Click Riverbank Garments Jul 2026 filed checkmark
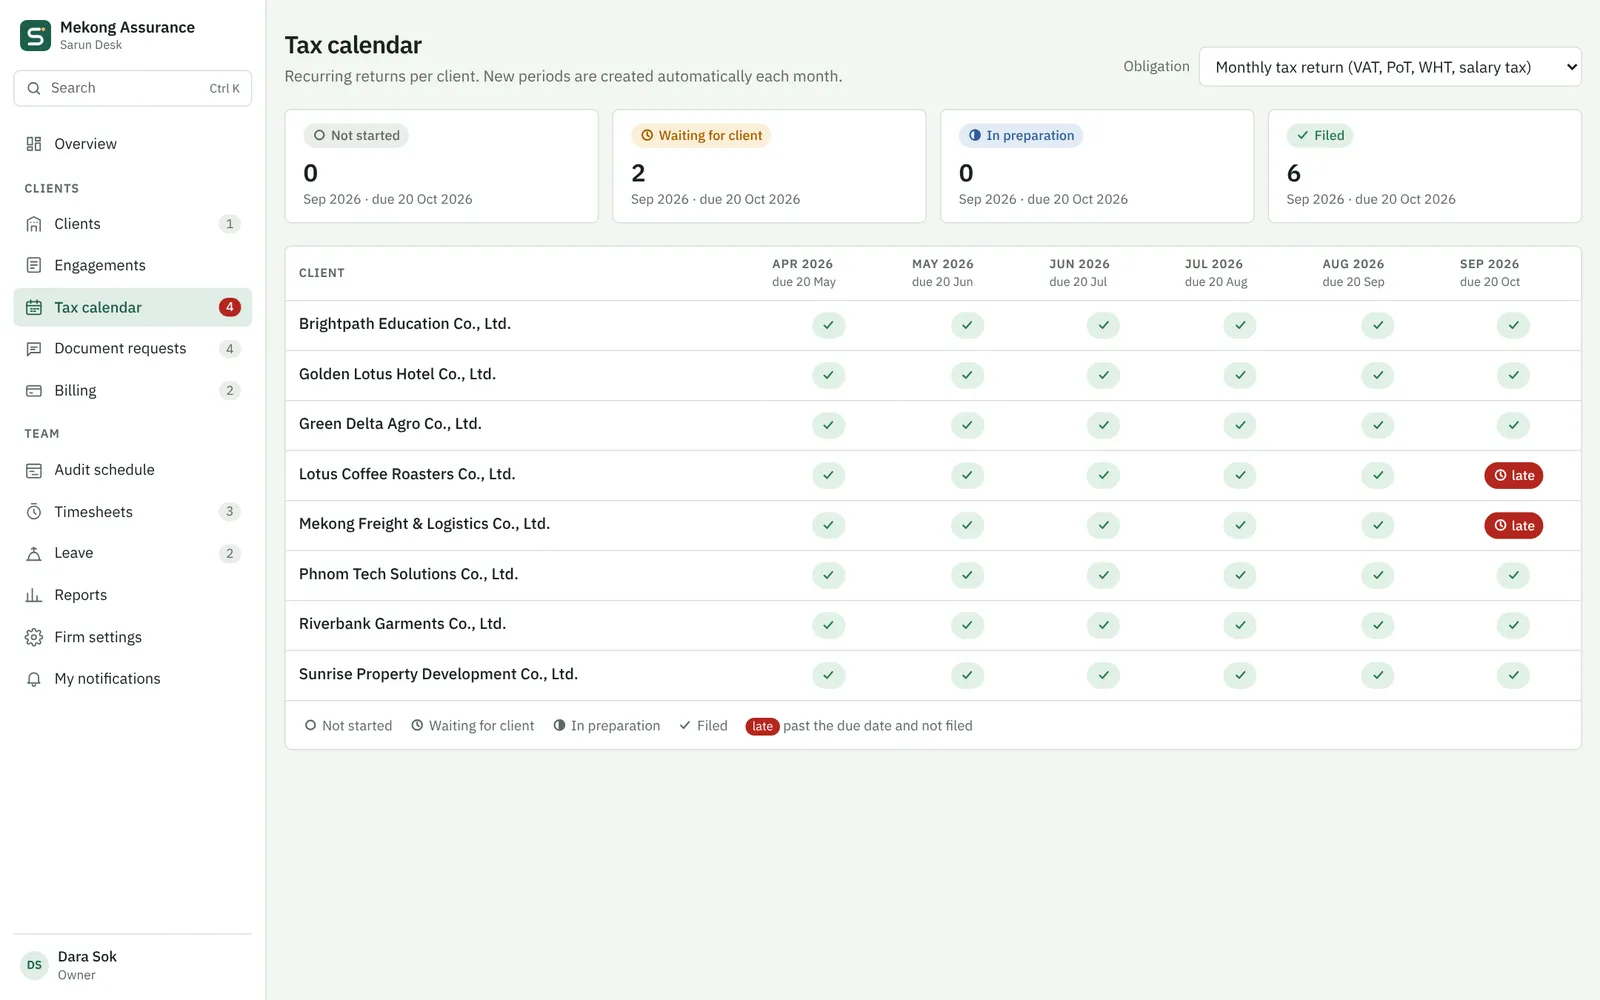This screenshot has width=1600, height=1000. tap(1240, 625)
